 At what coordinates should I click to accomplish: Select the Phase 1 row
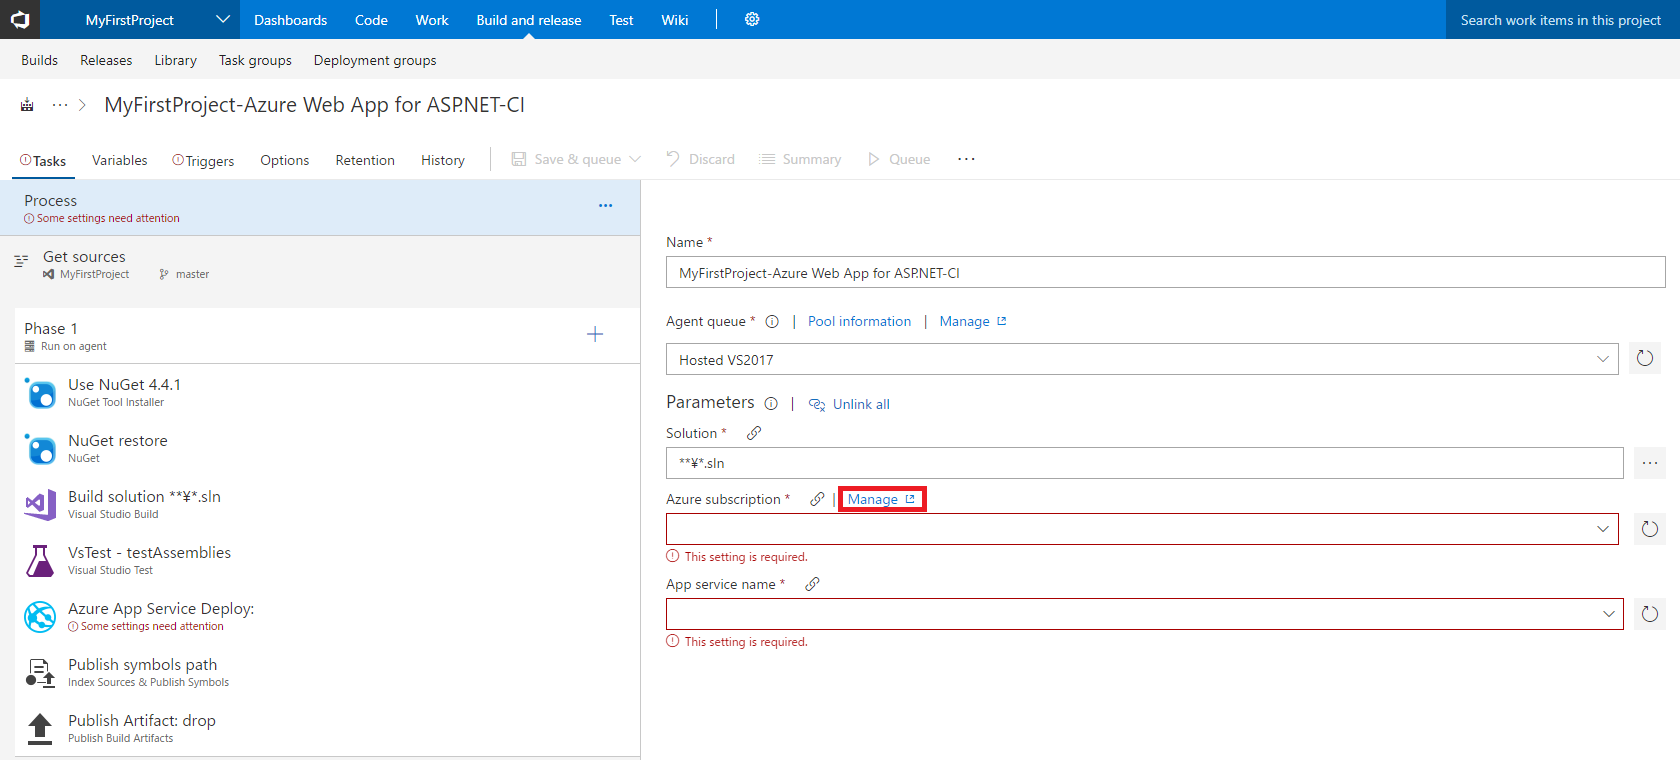326,336
